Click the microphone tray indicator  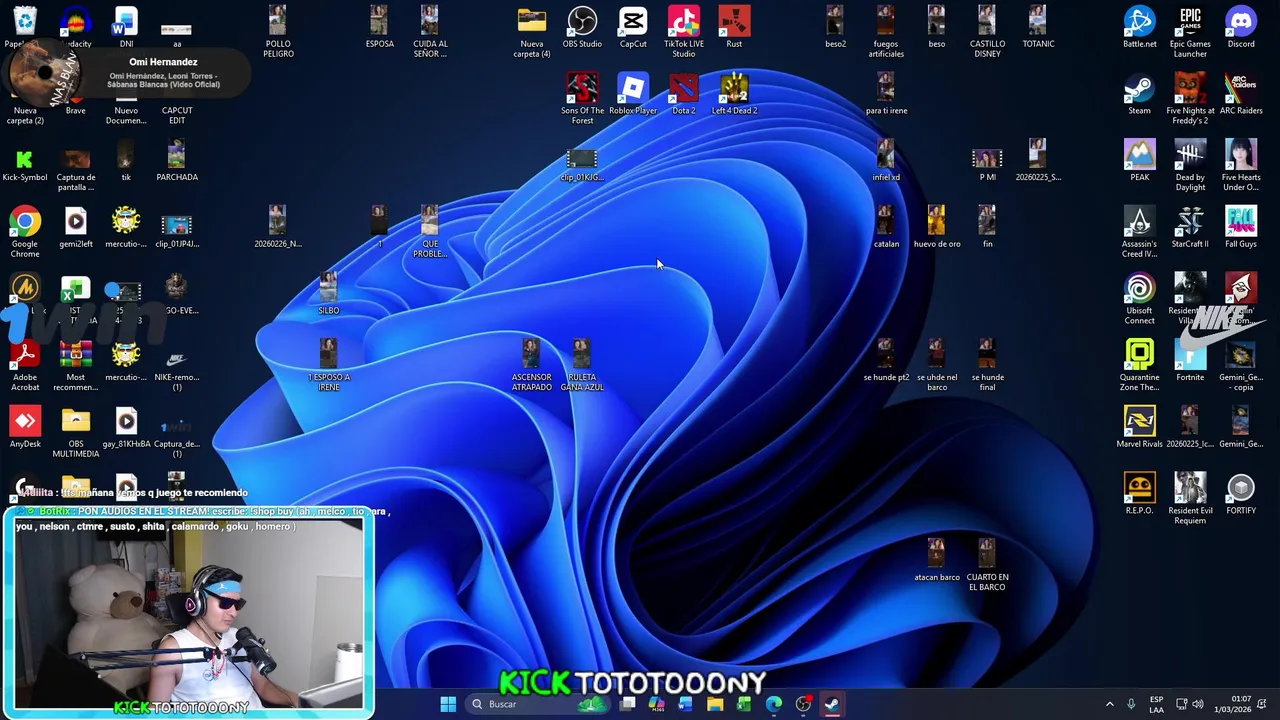(x=1131, y=704)
